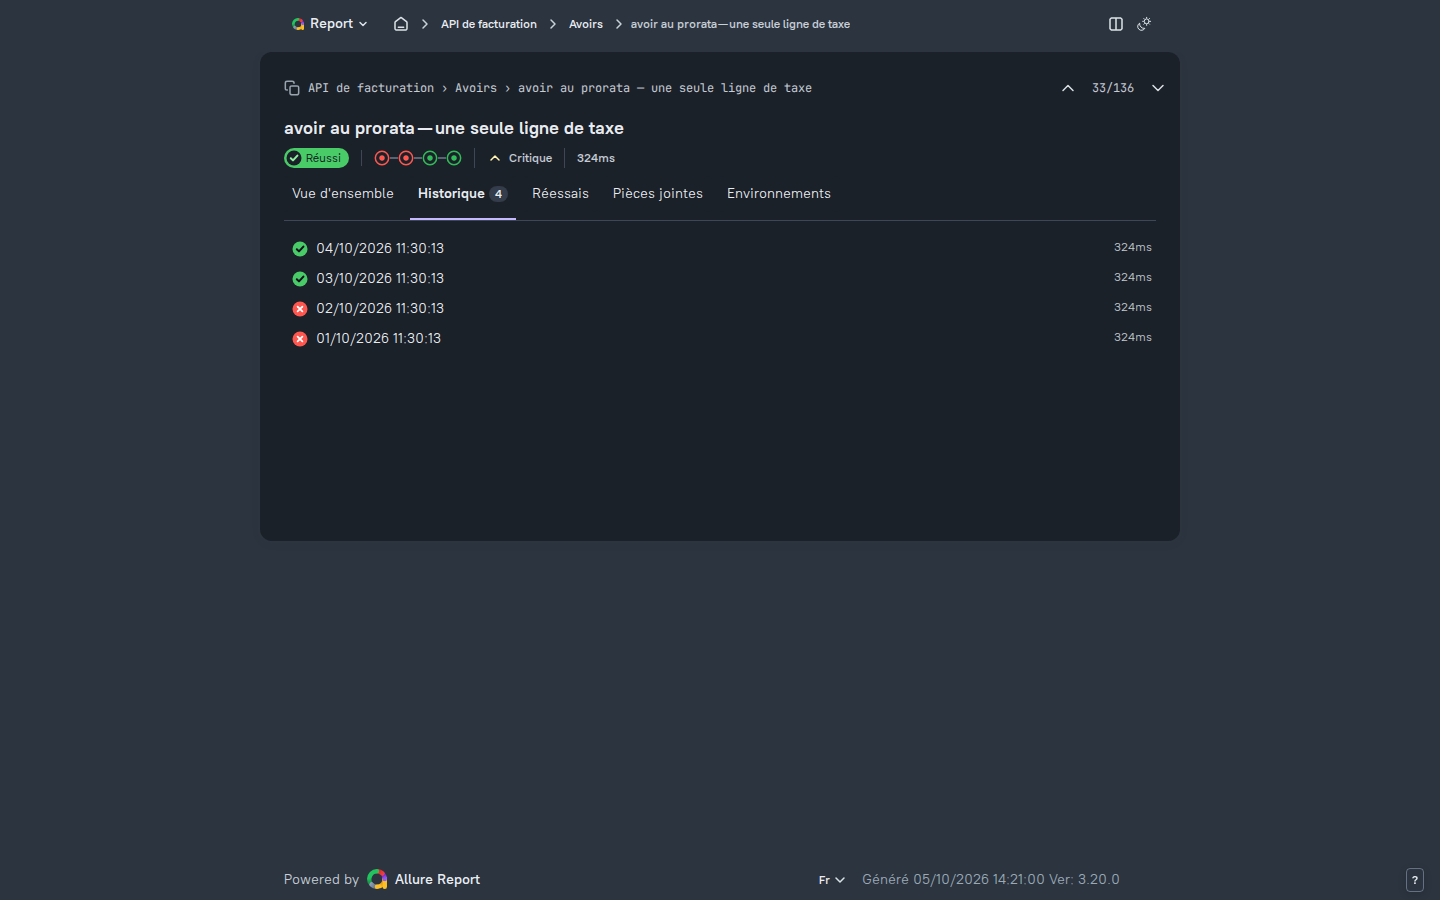Click the last passed history dot
Image resolution: width=1440 pixels, height=900 pixels.
point(454,158)
